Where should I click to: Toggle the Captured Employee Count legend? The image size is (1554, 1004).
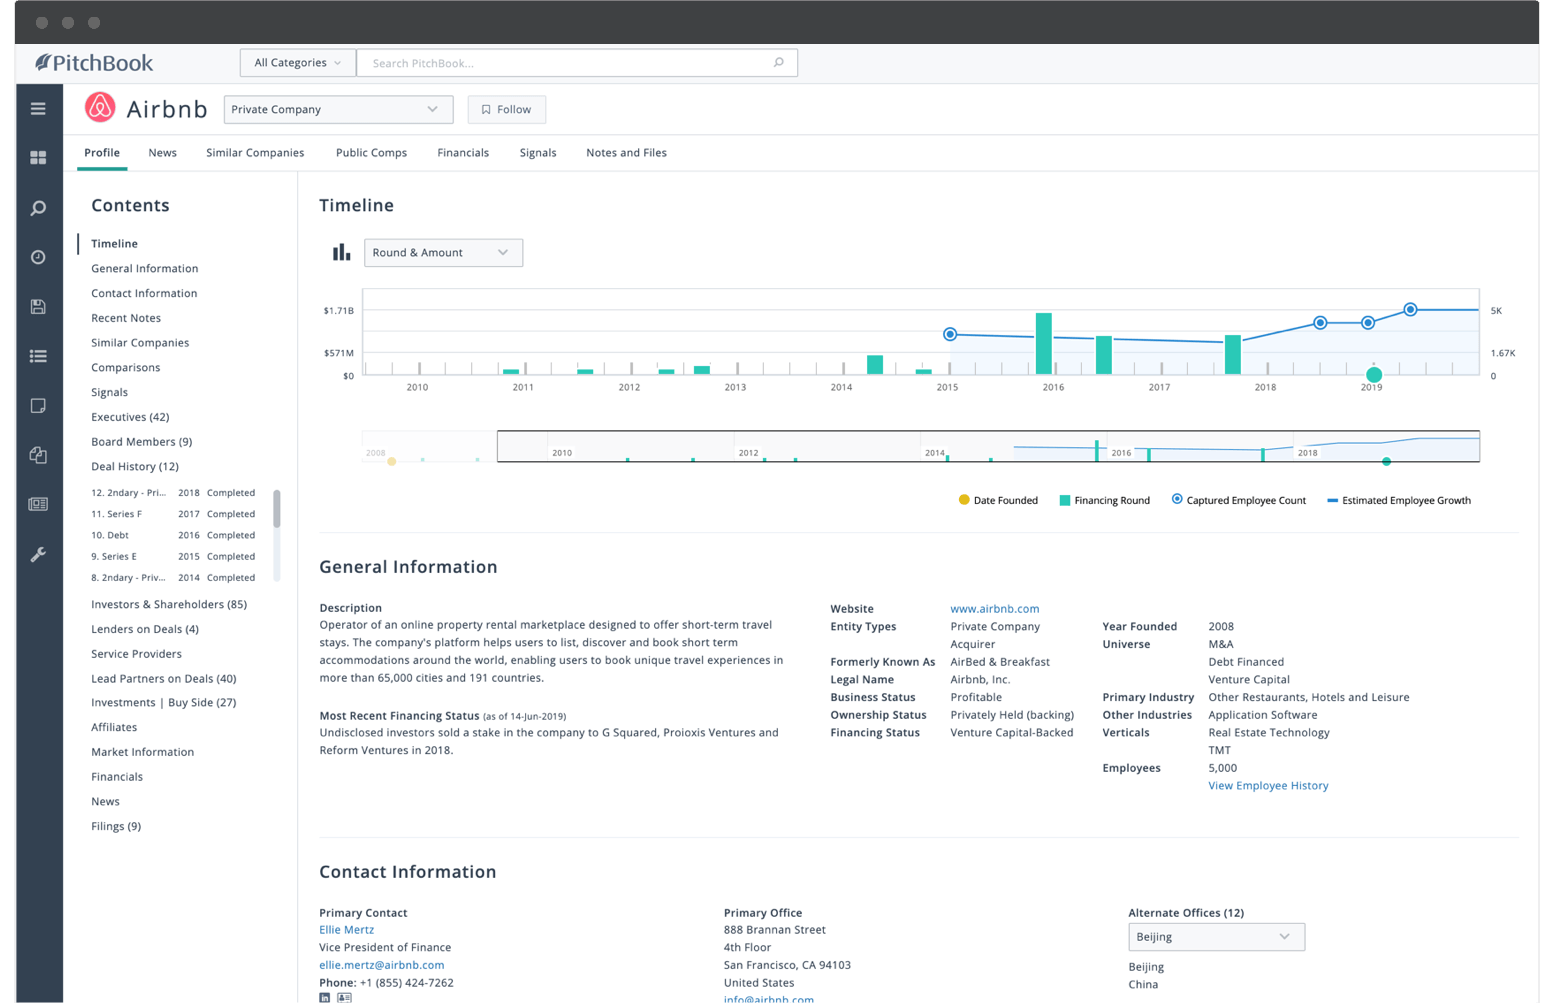pyautogui.click(x=1238, y=500)
